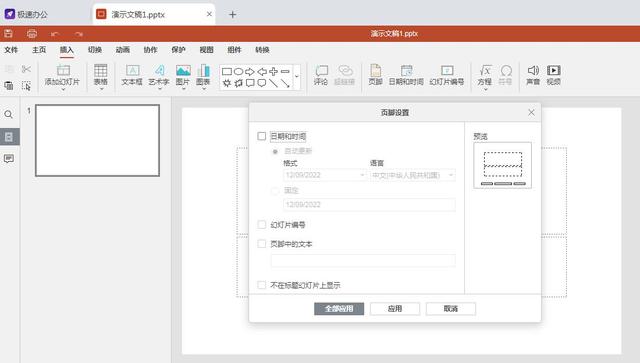The height and width of the screenshot is (363, 640).
Task: Select slide 1 thumbnail
Action: 98,140
